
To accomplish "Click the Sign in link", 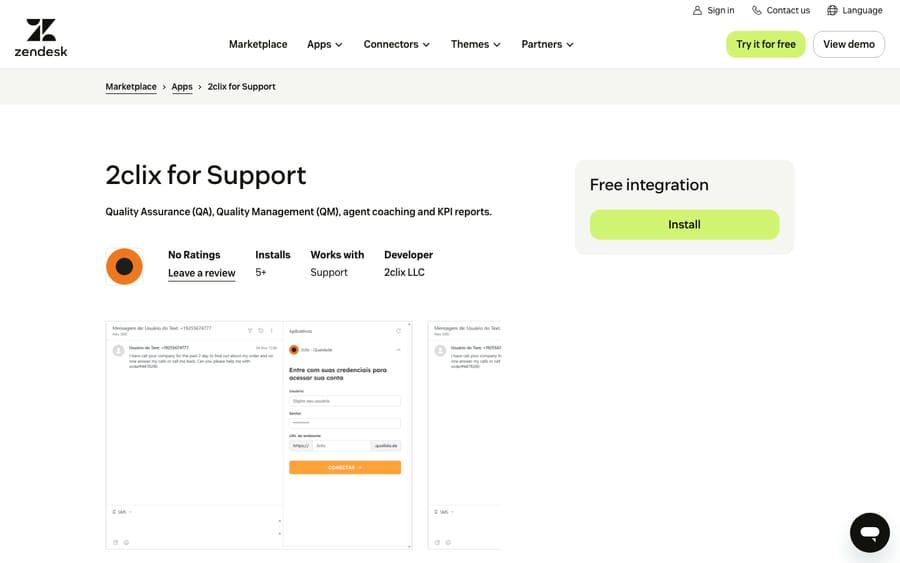I will pos(713,10).
